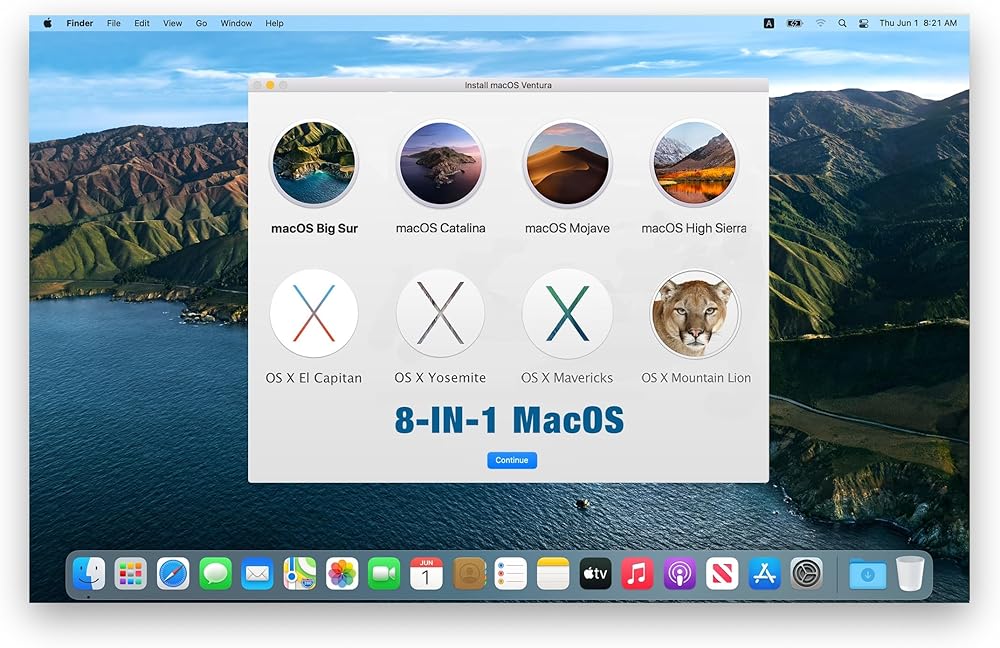Open the Finder menu in menu bar

point(80,23)
